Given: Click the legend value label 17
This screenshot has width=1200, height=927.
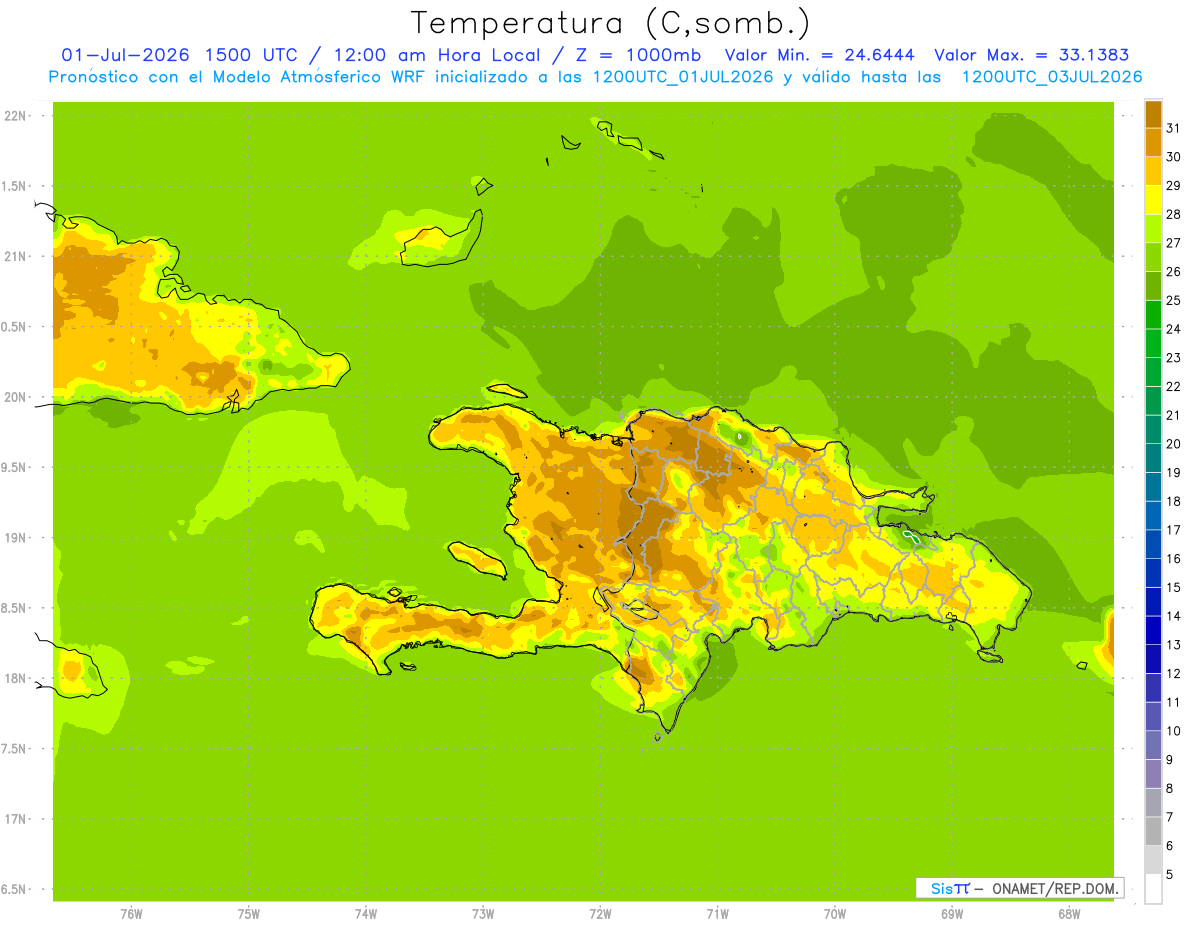Looking at the screenshot, I should [x=1173, y=530].
